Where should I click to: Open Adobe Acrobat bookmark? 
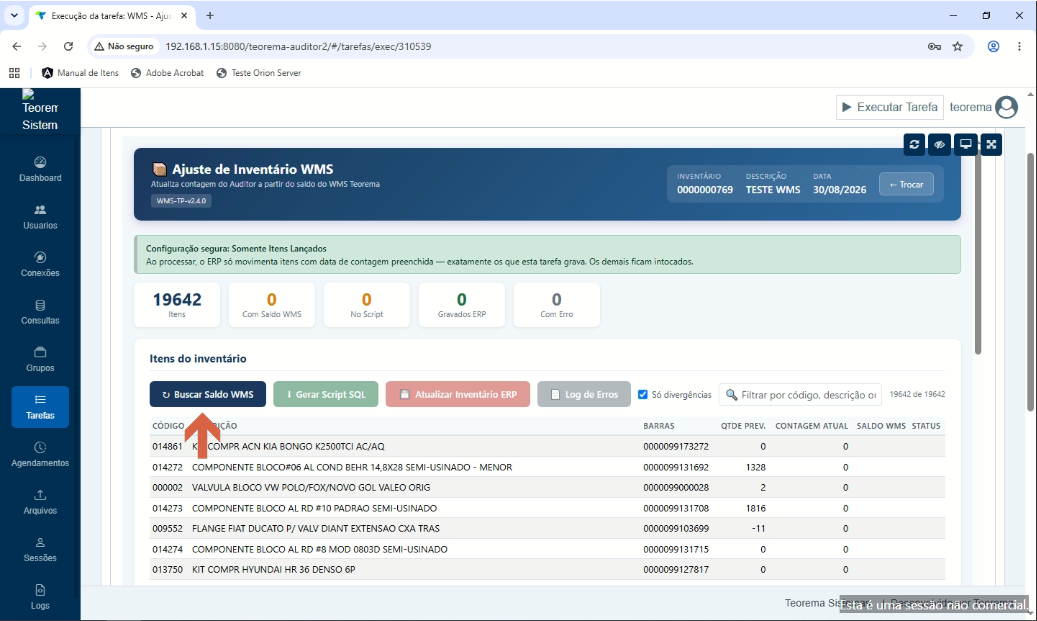167,73
